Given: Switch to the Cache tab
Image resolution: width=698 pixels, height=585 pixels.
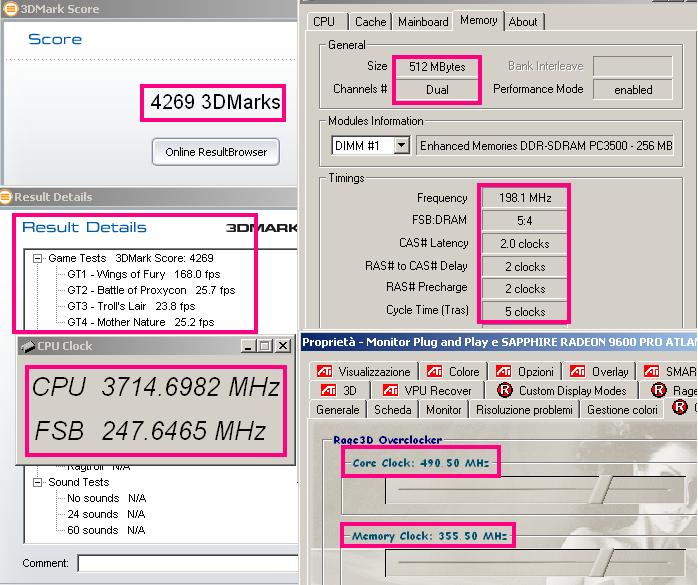Looking at the screenshot, I should coord(370,22).
